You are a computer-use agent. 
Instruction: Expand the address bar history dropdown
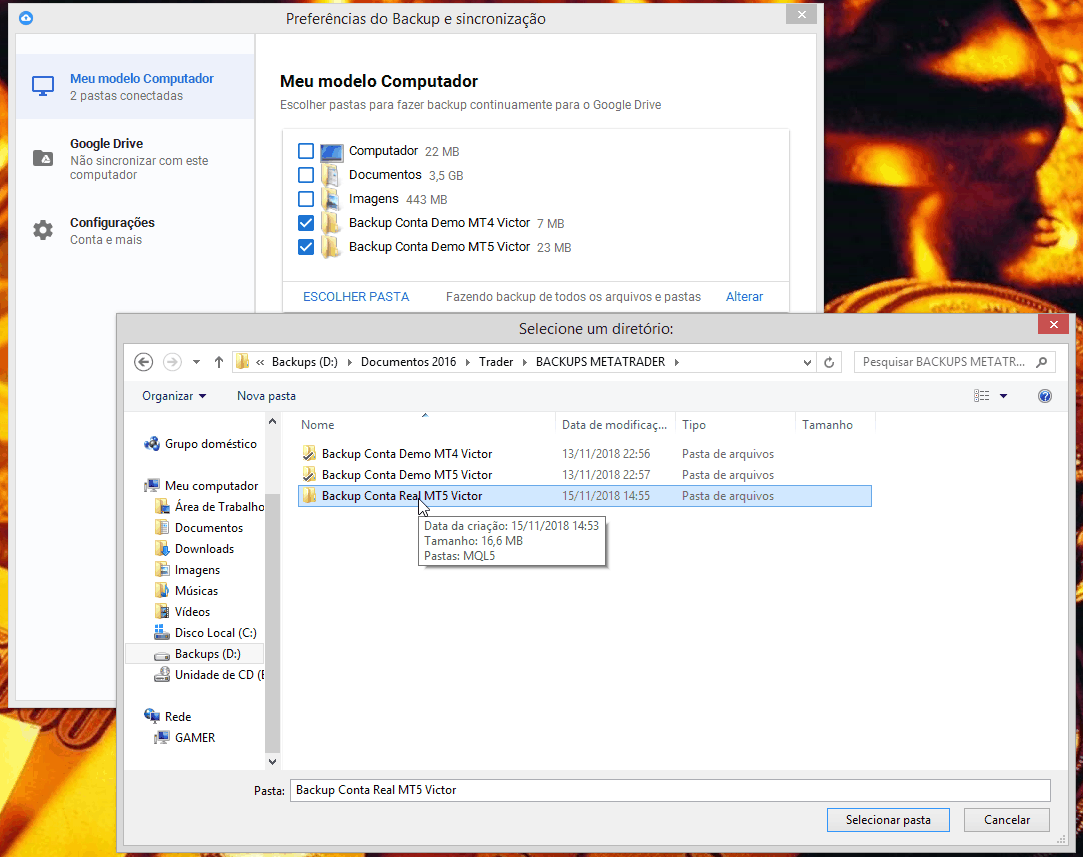tap(807, 362)
